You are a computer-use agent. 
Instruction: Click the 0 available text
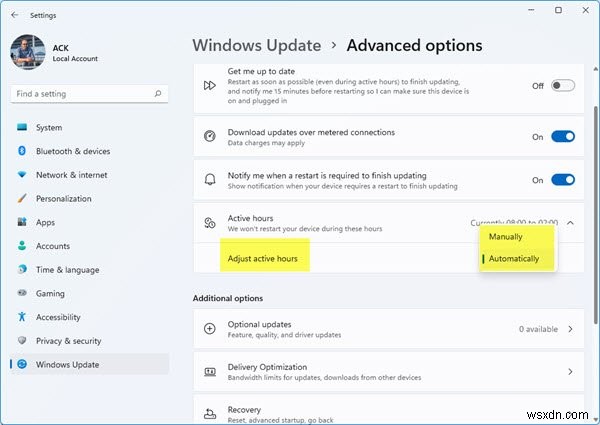pyautogui.click(x=538, y=329)
